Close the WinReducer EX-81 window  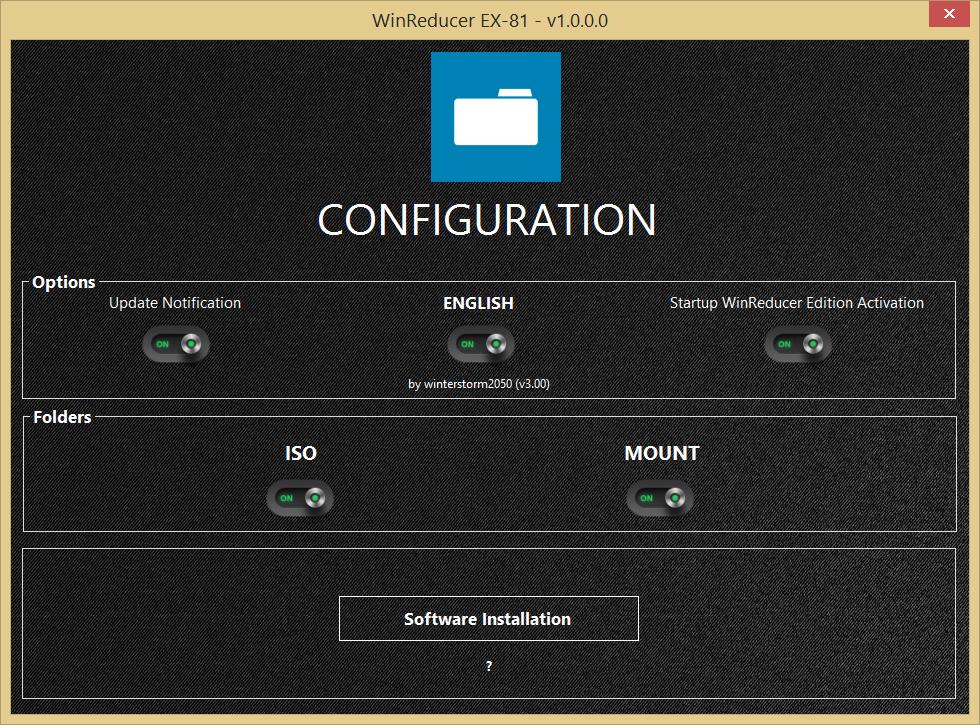tap(949, 14)
